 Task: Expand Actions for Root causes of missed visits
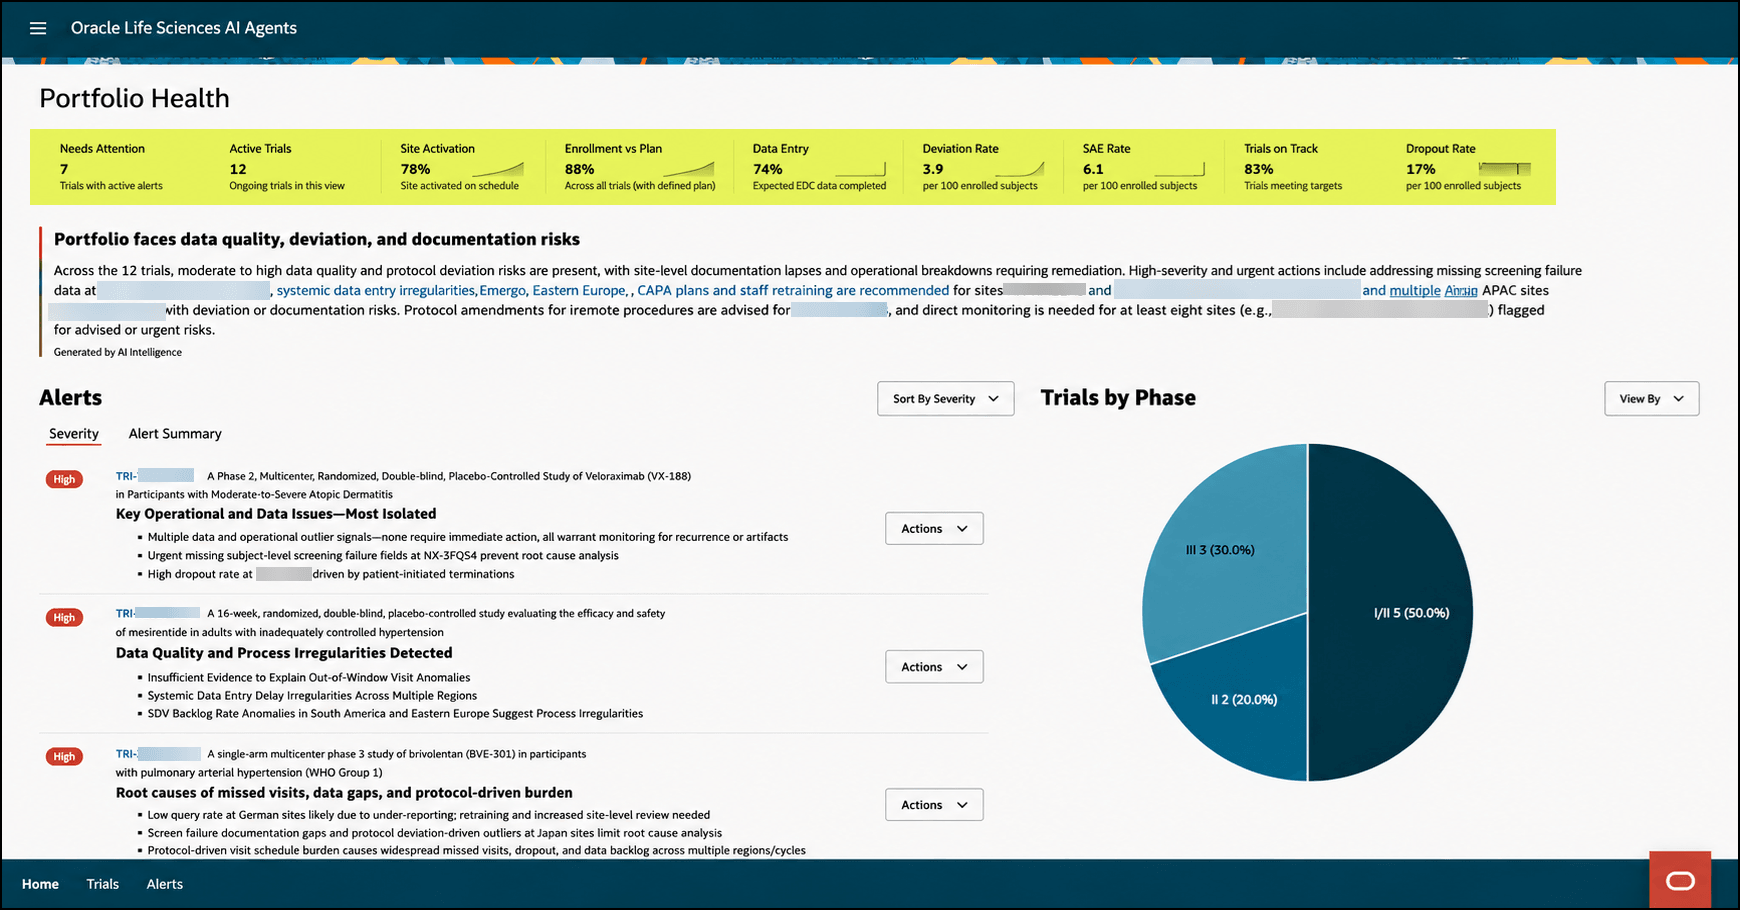[x=934, y=804]
